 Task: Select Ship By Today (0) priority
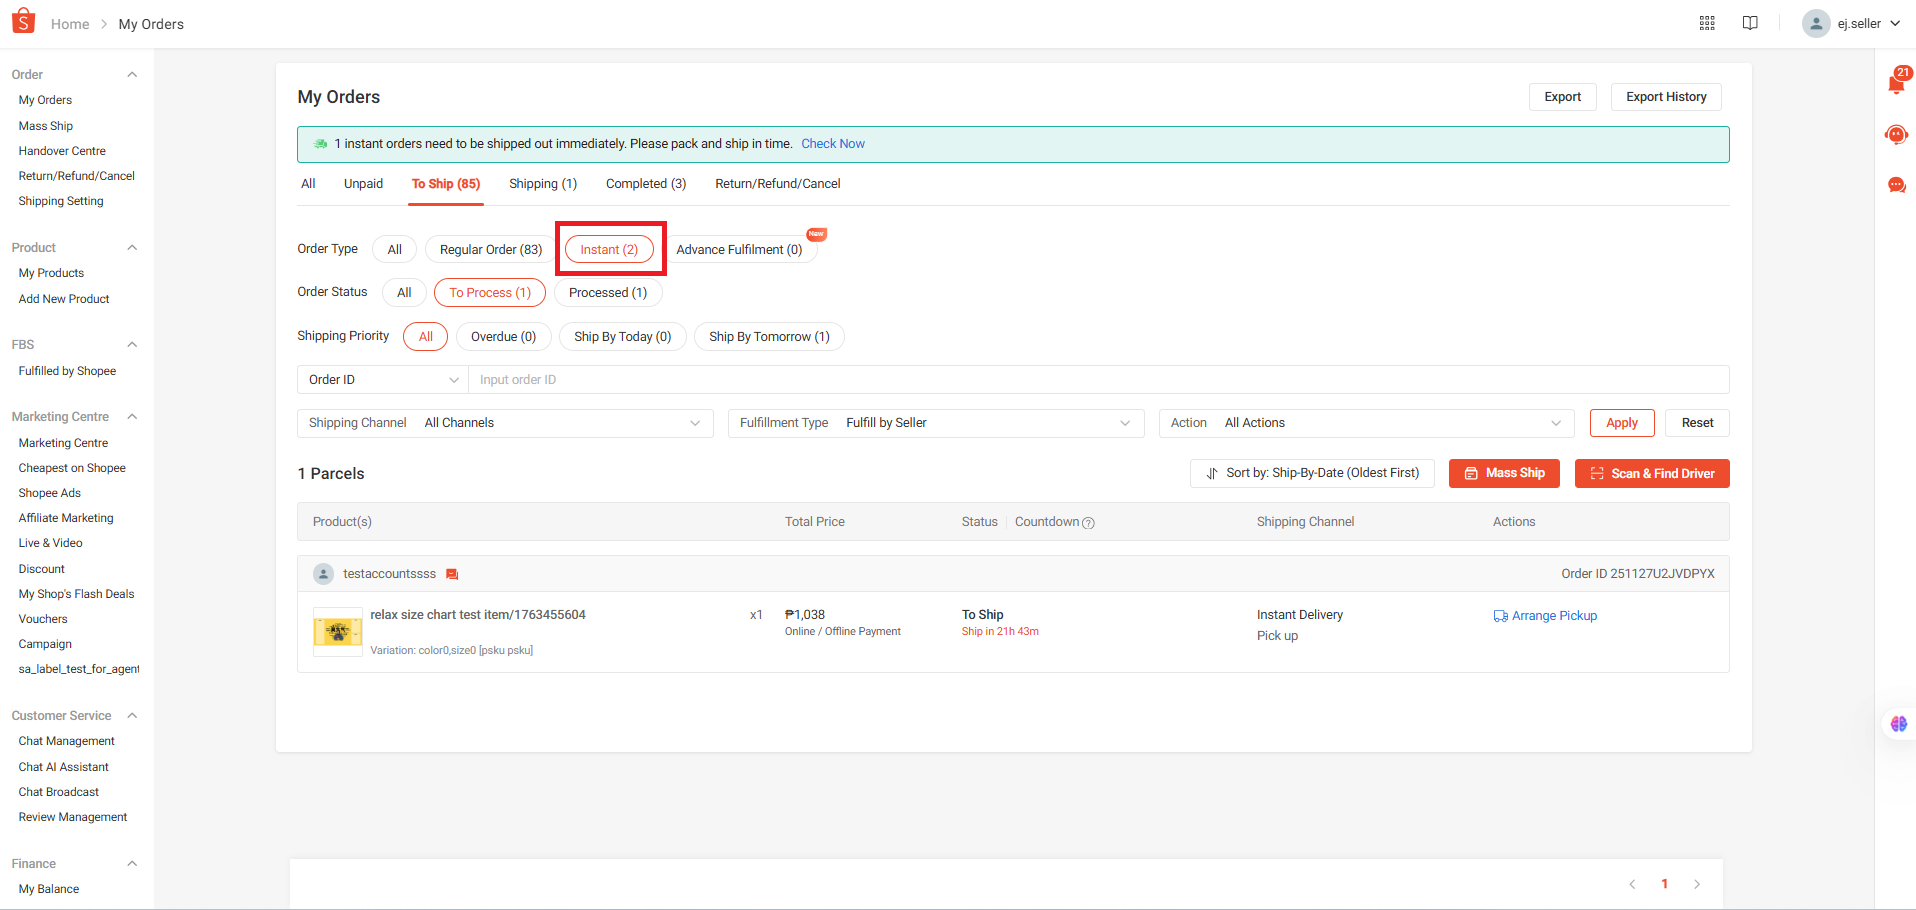622,337
